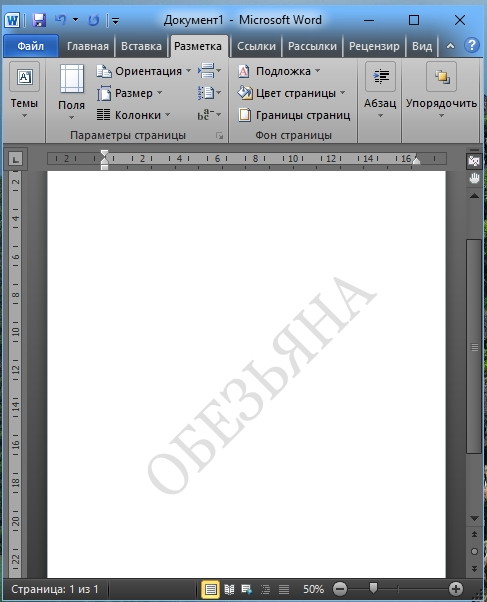Open the Select Browse Object circle
The height and width of the screenshot is (602, 487).
pyautogui.click(x=474, y=551)
